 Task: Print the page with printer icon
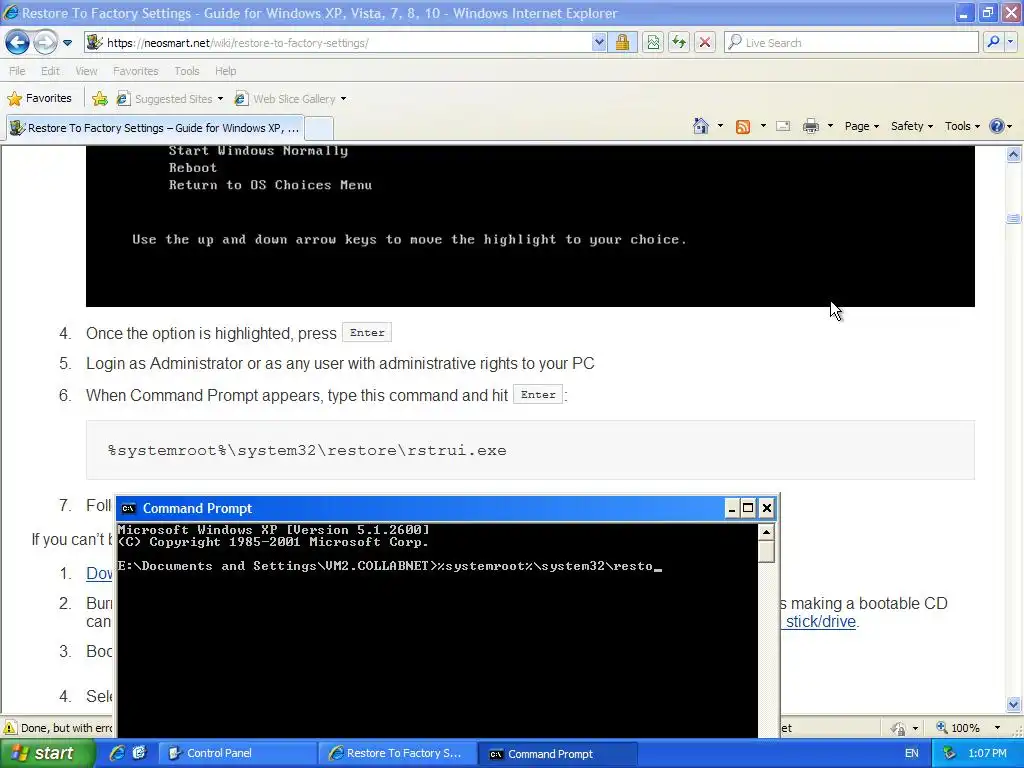coord(810,127)
